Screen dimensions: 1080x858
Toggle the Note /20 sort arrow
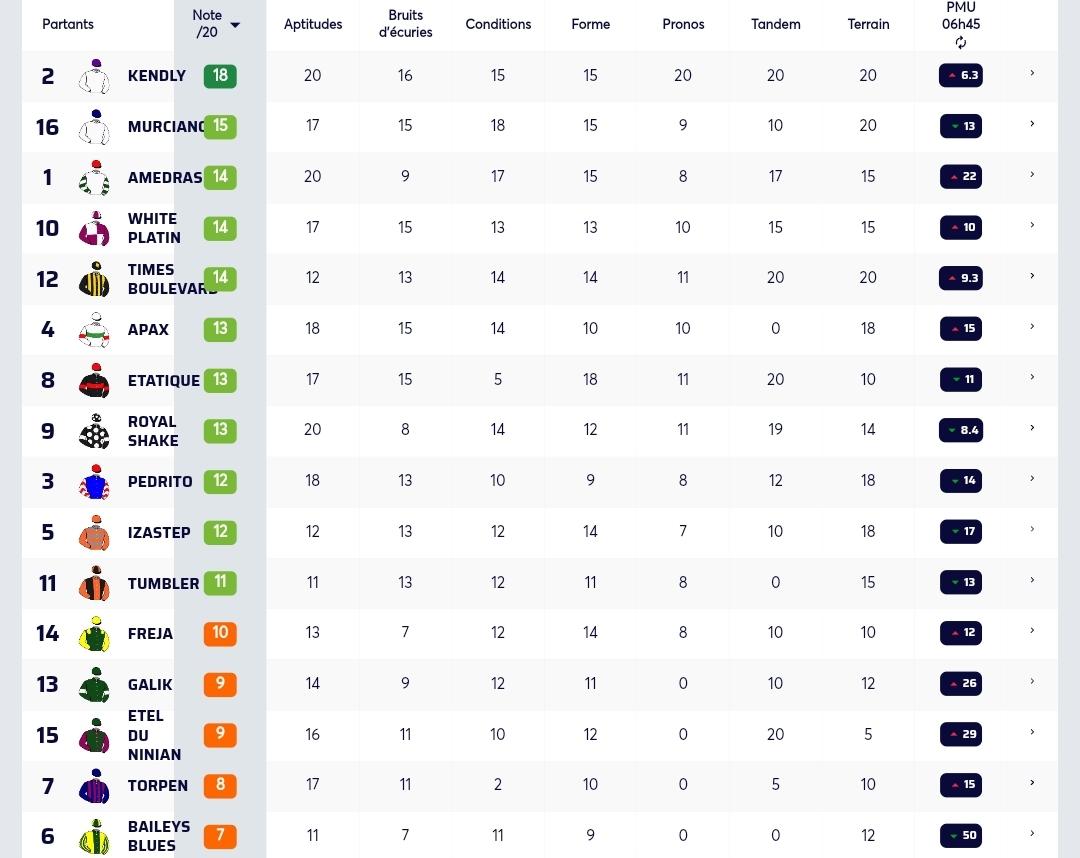235,25
